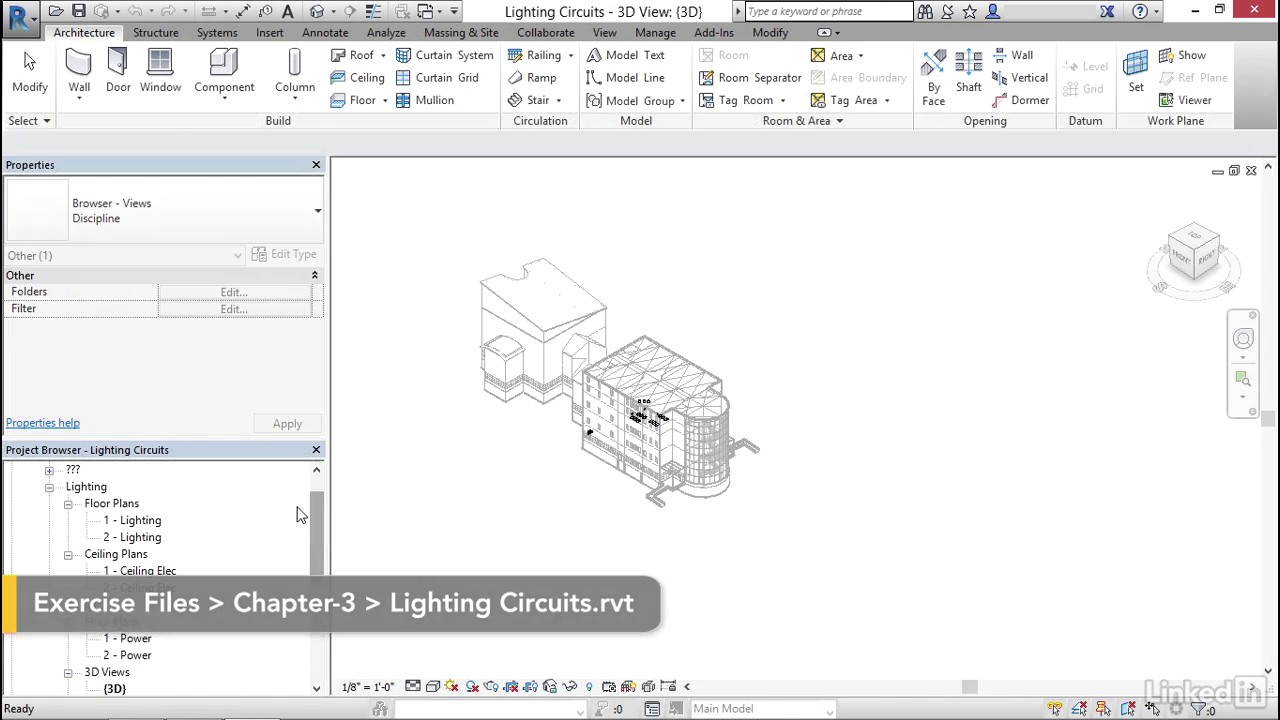Select the Column tool
1280x720 pixels.
coord(295,74)
